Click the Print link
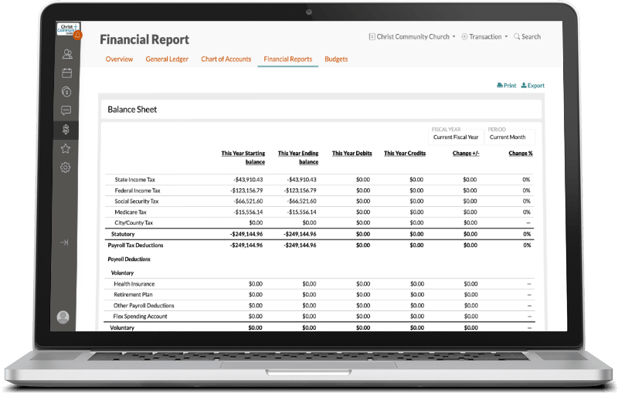 point(506,85)
